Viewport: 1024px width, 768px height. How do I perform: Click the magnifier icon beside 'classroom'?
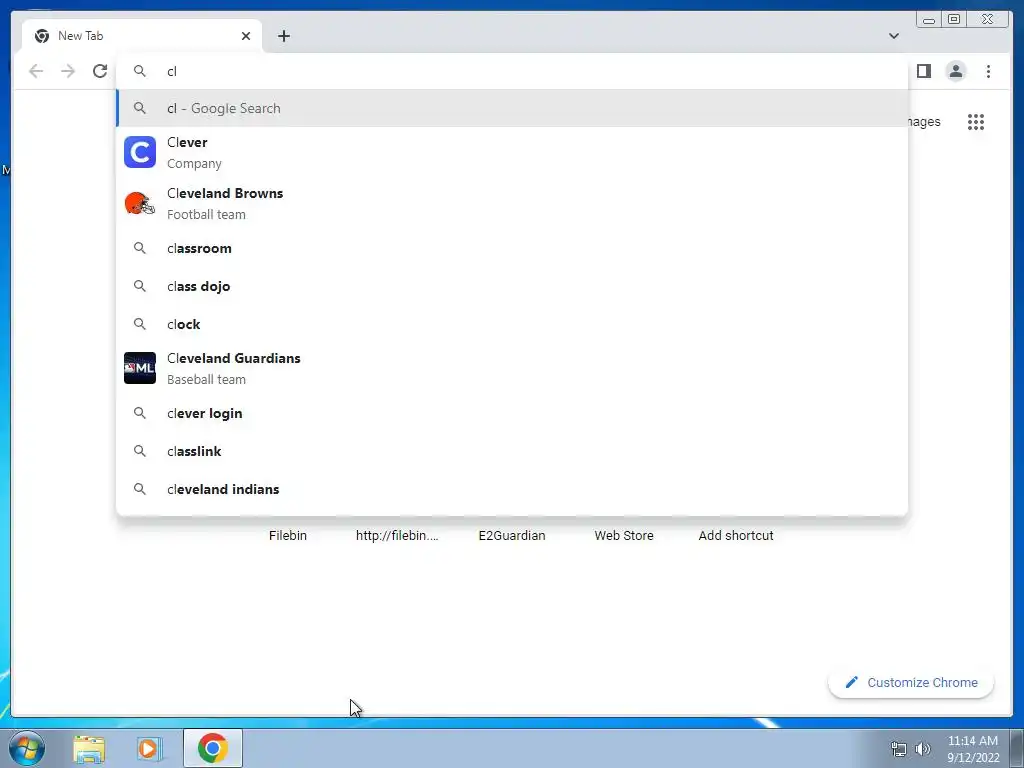point(140,248)
